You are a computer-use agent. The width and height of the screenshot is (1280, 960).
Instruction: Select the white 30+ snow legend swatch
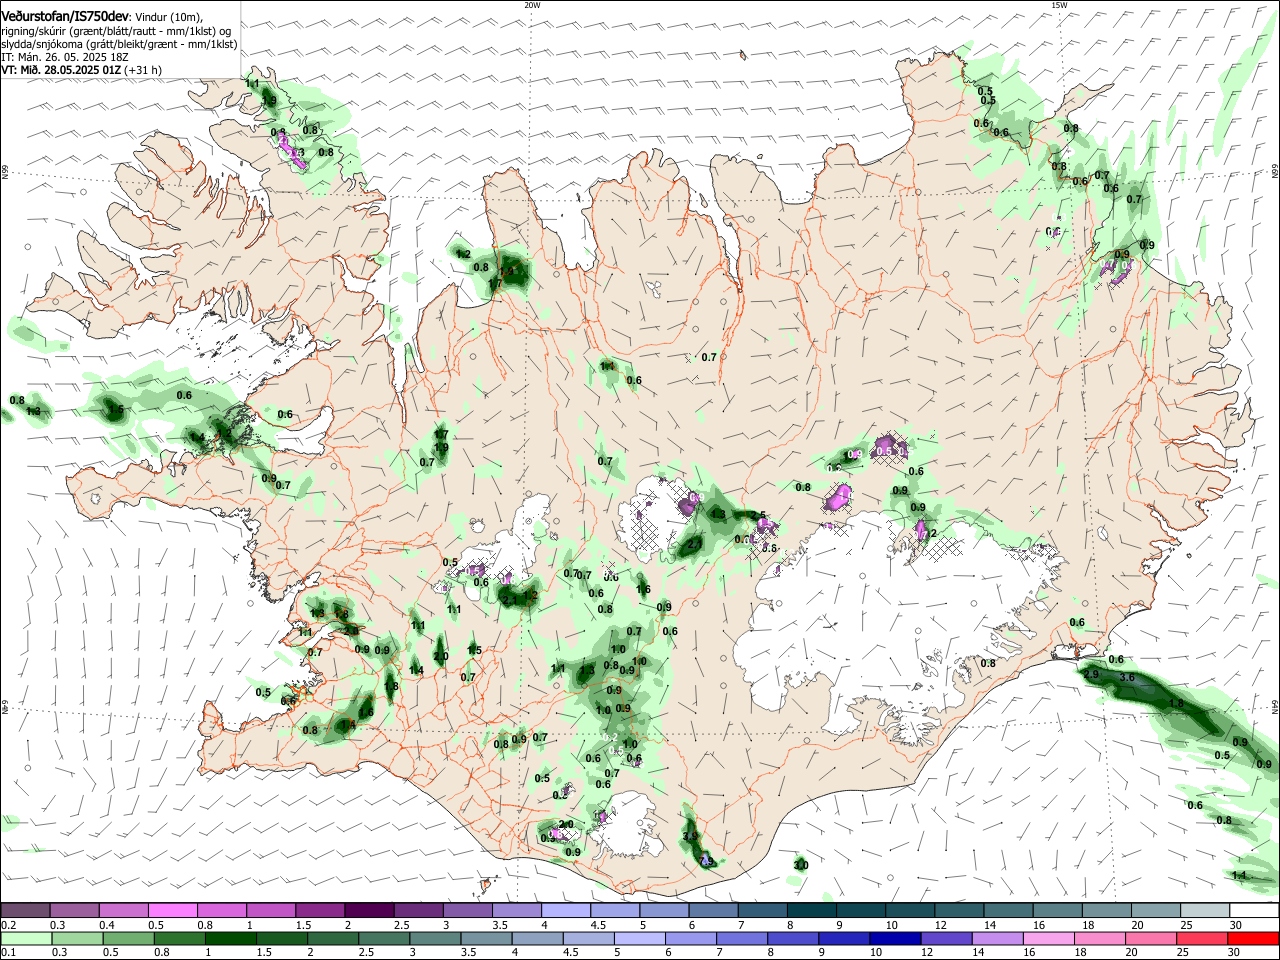(1254, 911)
